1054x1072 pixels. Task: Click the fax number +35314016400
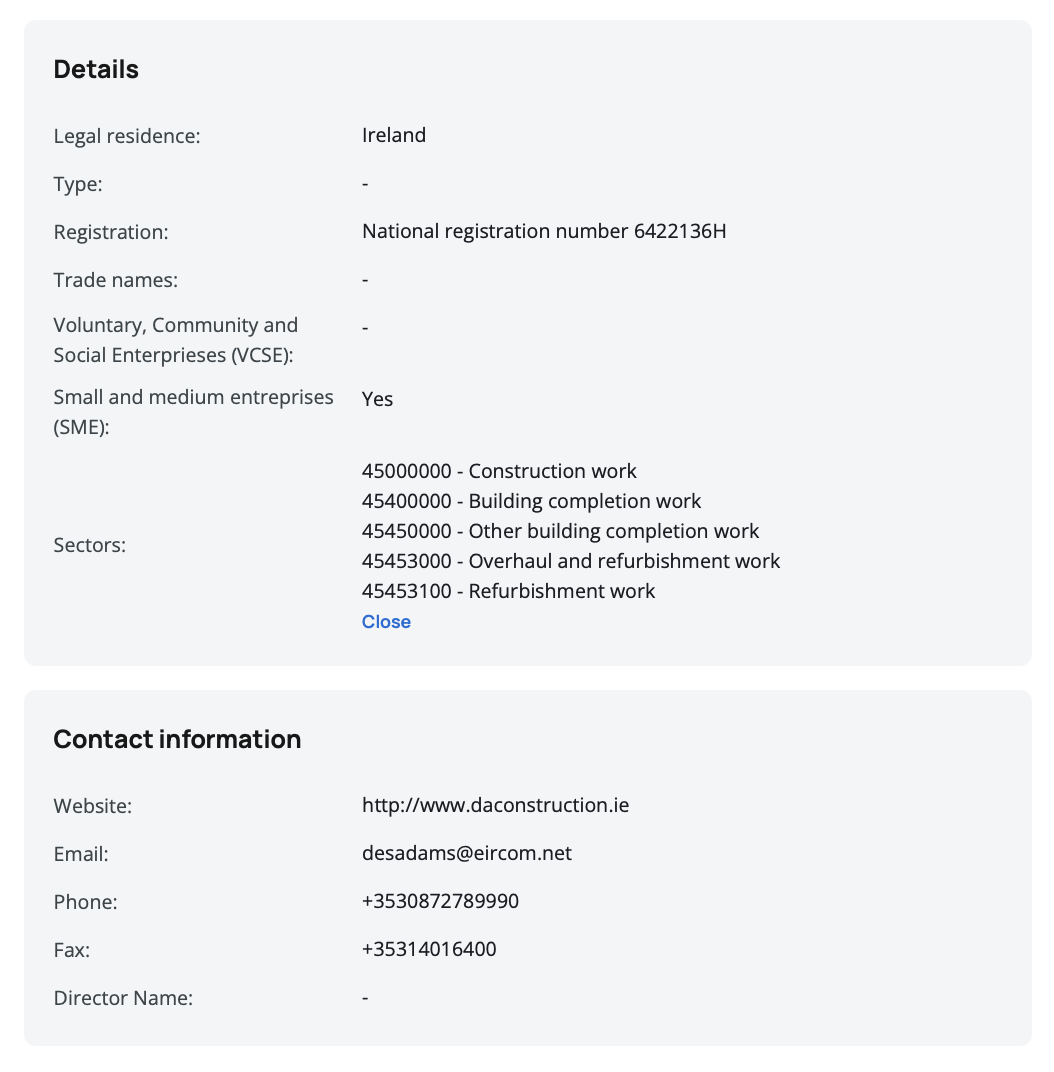tap(429, 949)
